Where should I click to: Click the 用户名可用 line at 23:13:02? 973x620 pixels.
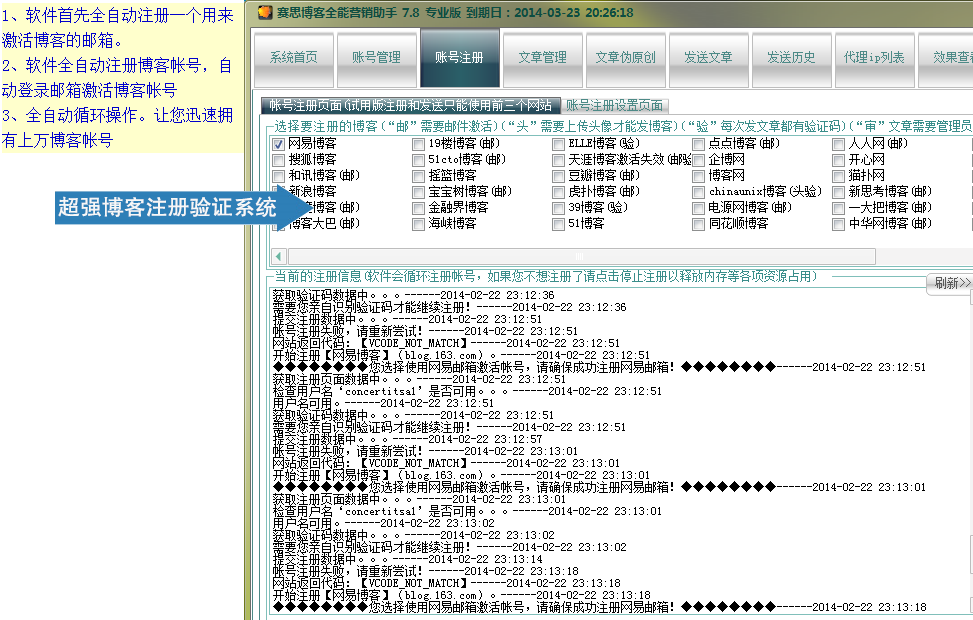(x=383, y=523)
